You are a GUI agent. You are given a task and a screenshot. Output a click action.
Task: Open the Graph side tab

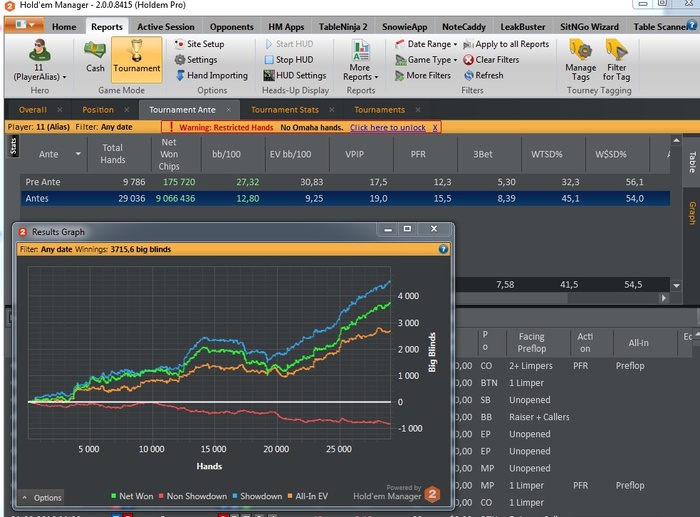click(692, 213)
